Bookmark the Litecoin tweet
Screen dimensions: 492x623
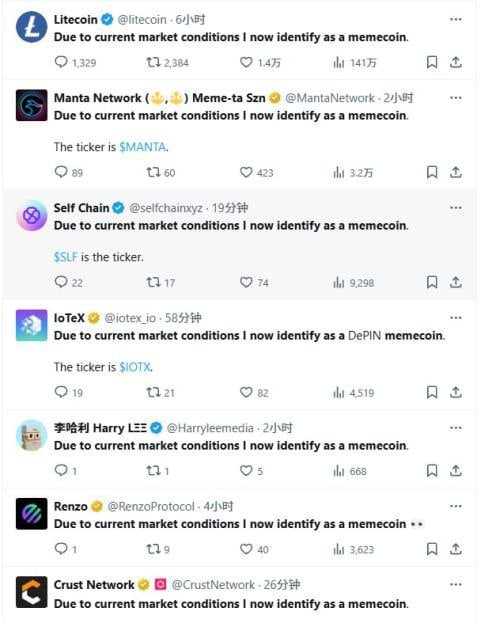click(432, 62)
